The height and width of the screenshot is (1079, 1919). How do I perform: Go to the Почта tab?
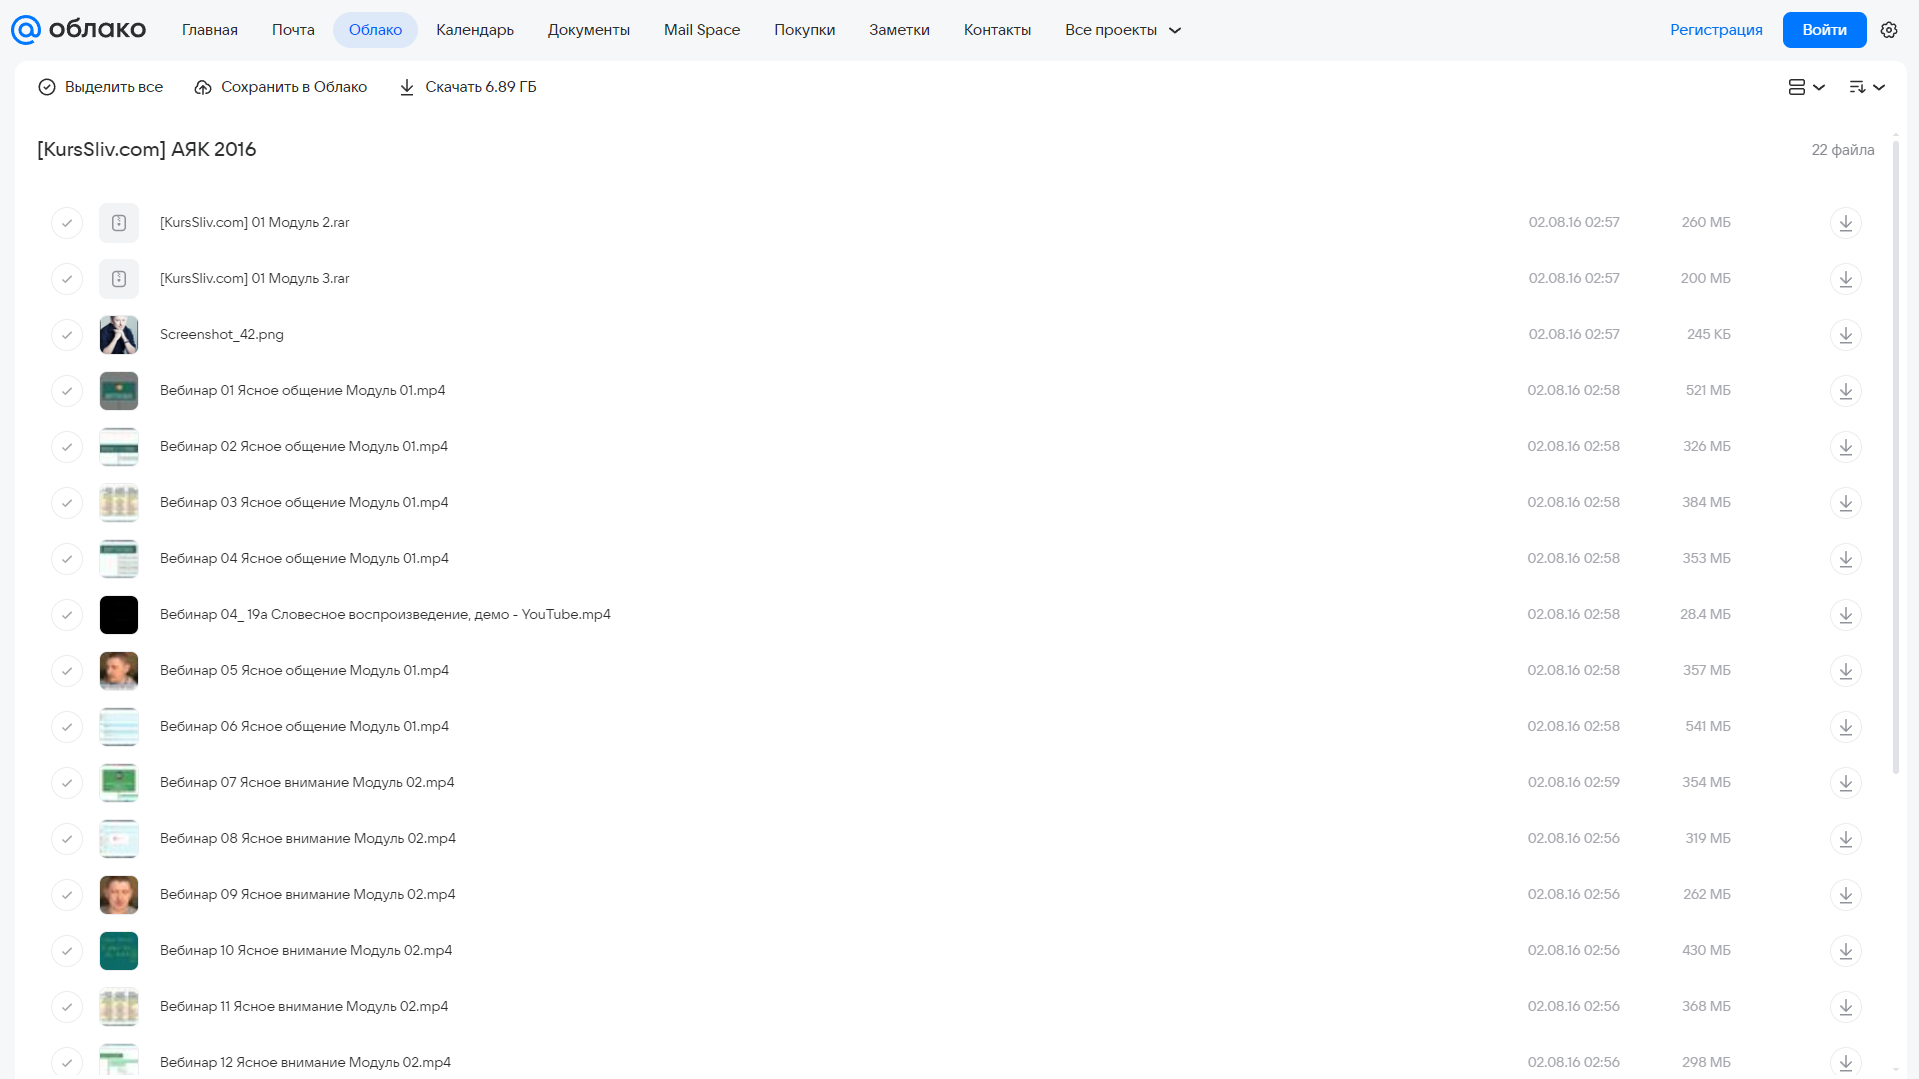293,30
